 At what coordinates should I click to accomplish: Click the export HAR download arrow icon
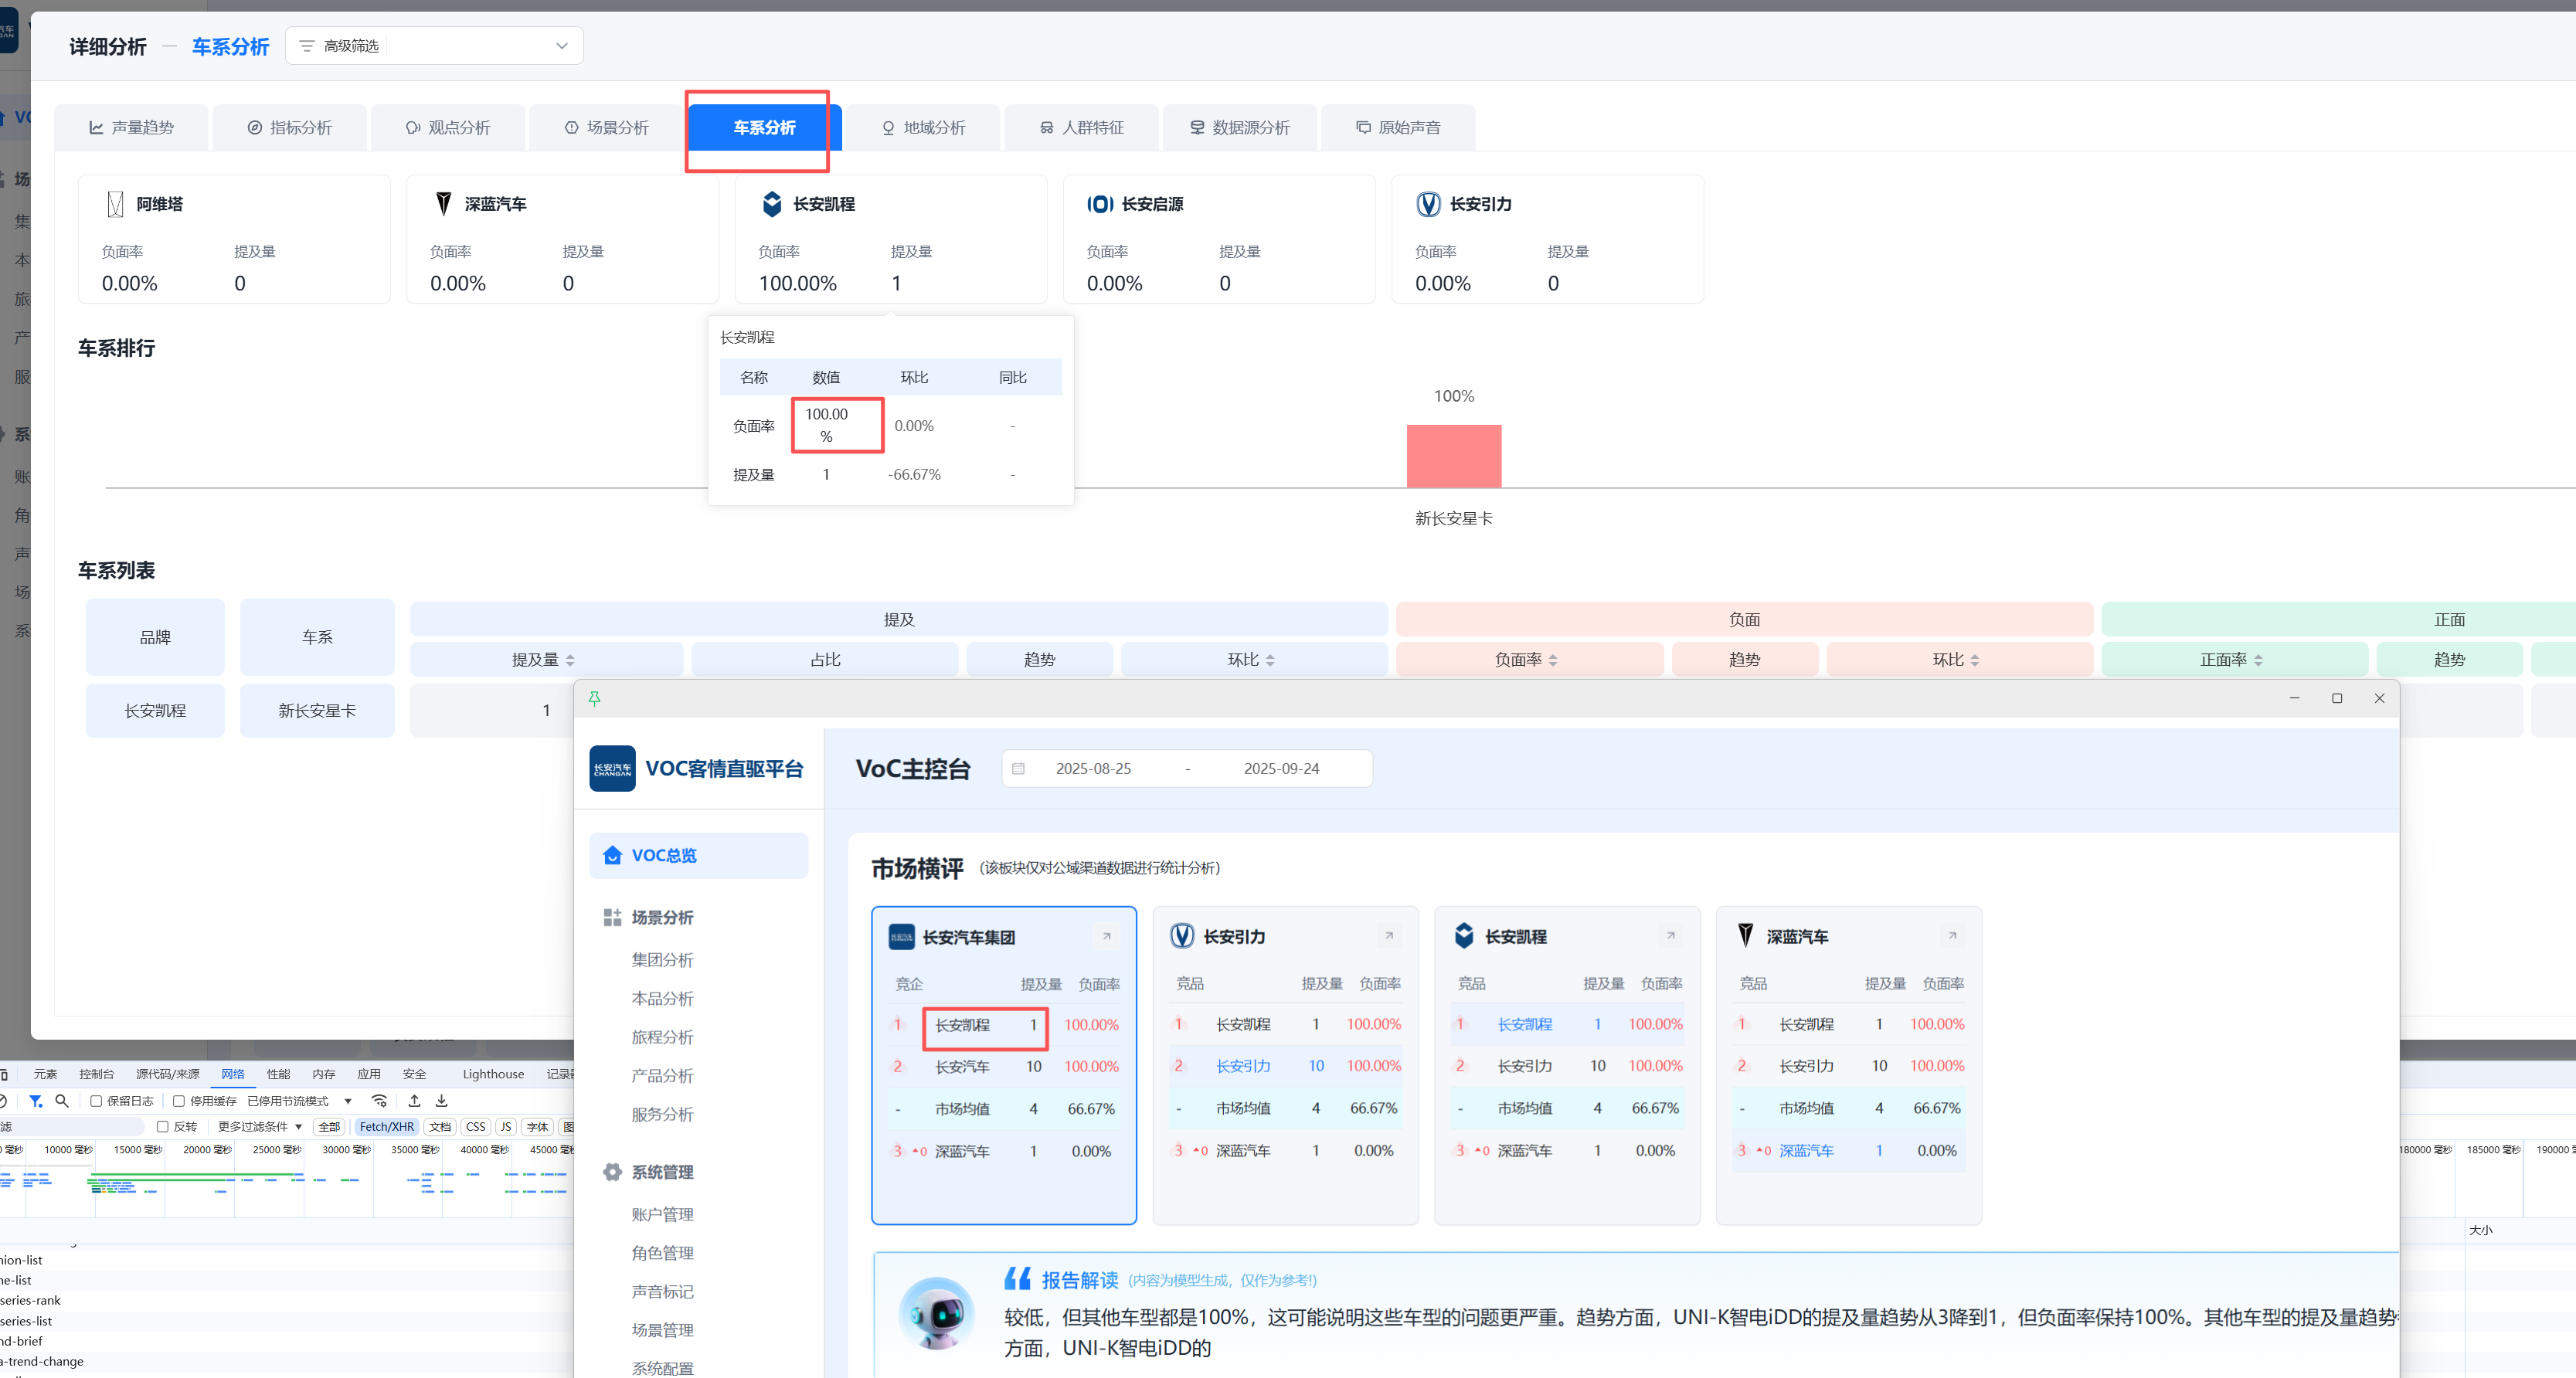coord(441,1101)
